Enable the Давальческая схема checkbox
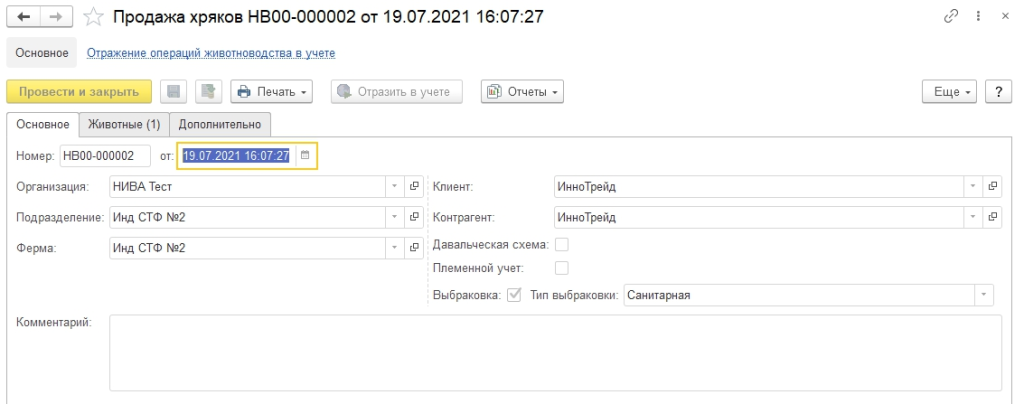The width and height of the screenshot is (1024, 404). coord(561,244)
